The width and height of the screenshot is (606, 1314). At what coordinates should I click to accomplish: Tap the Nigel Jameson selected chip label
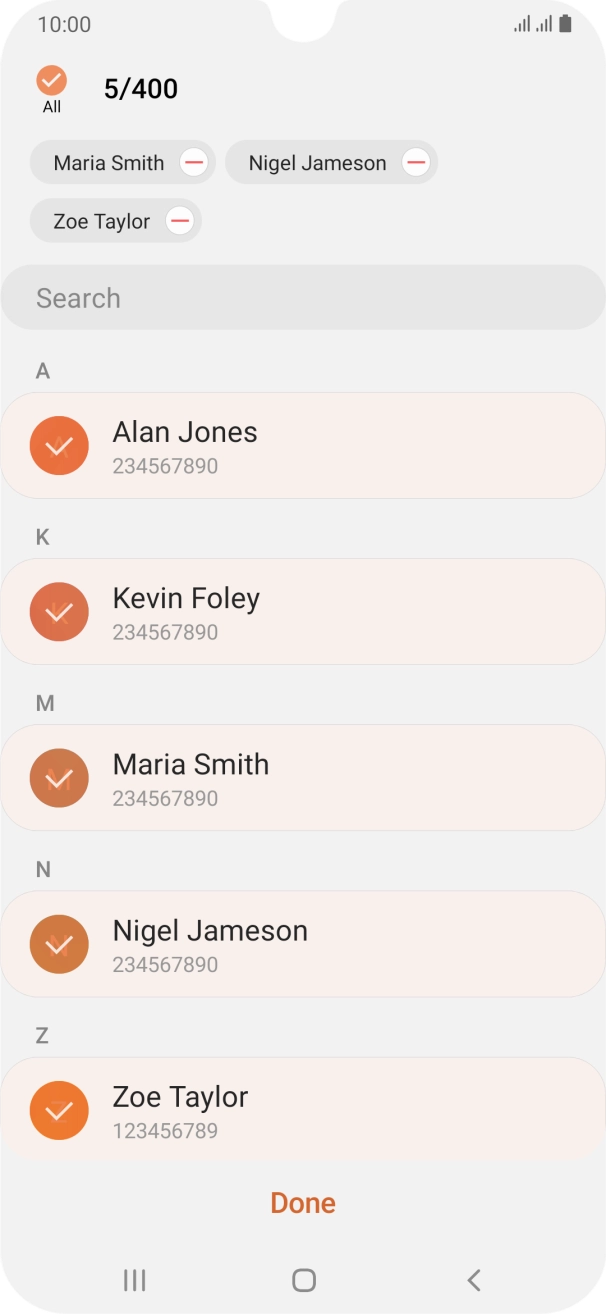(x=316, y=162)
